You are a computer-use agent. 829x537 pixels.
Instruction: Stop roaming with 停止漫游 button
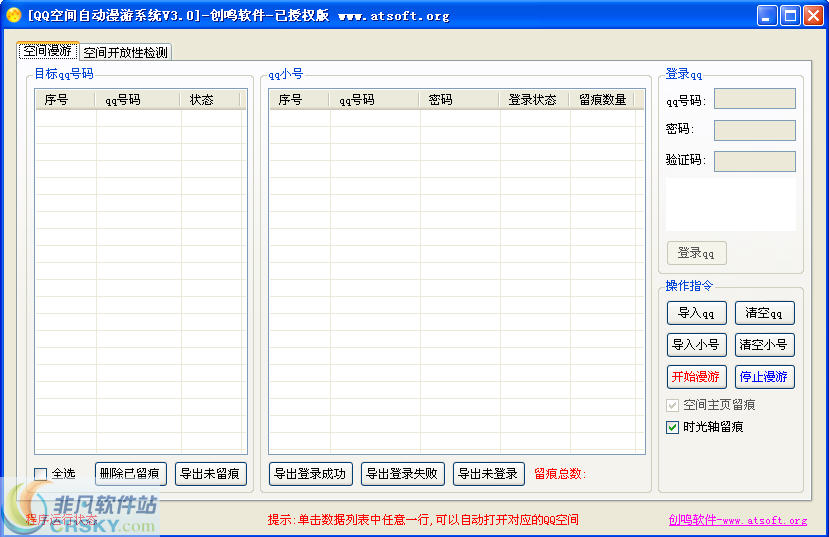click(x=764, y=377)
